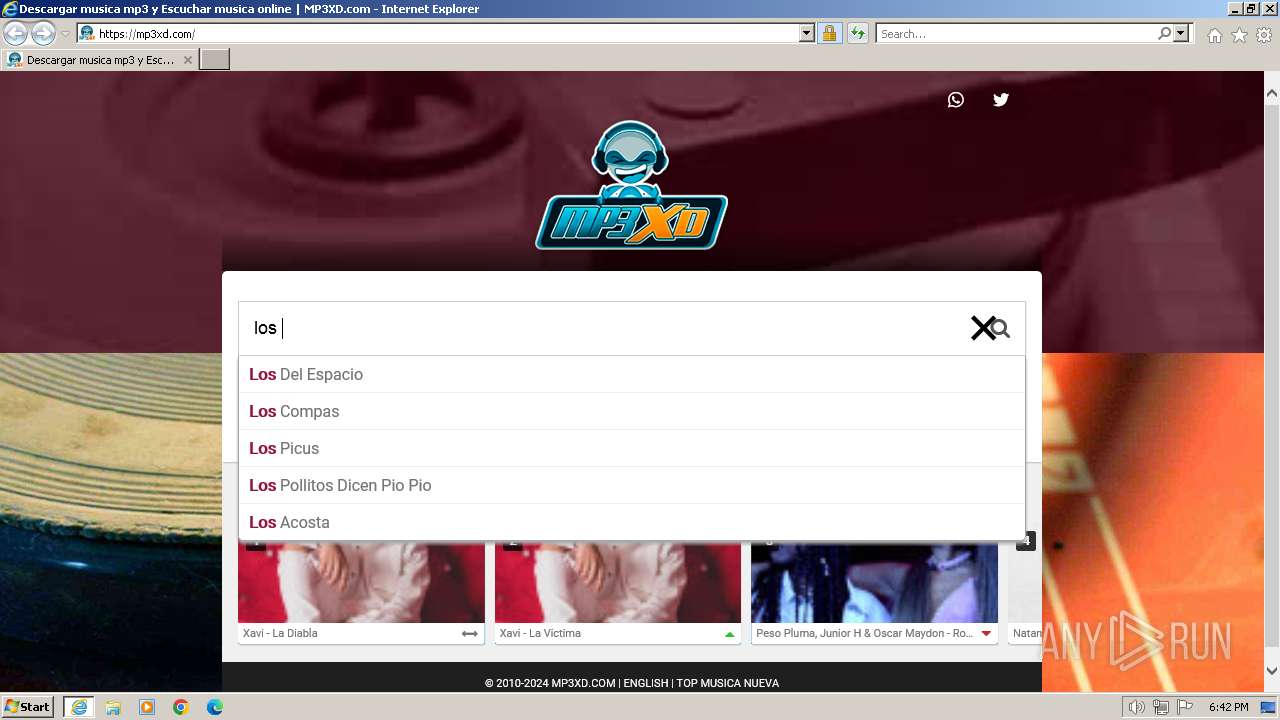Image resolution: width=1280 pixels, height=720 pixels.
Task: Click the browser search magnifier icon
Action: click(x=1164, y=33)
